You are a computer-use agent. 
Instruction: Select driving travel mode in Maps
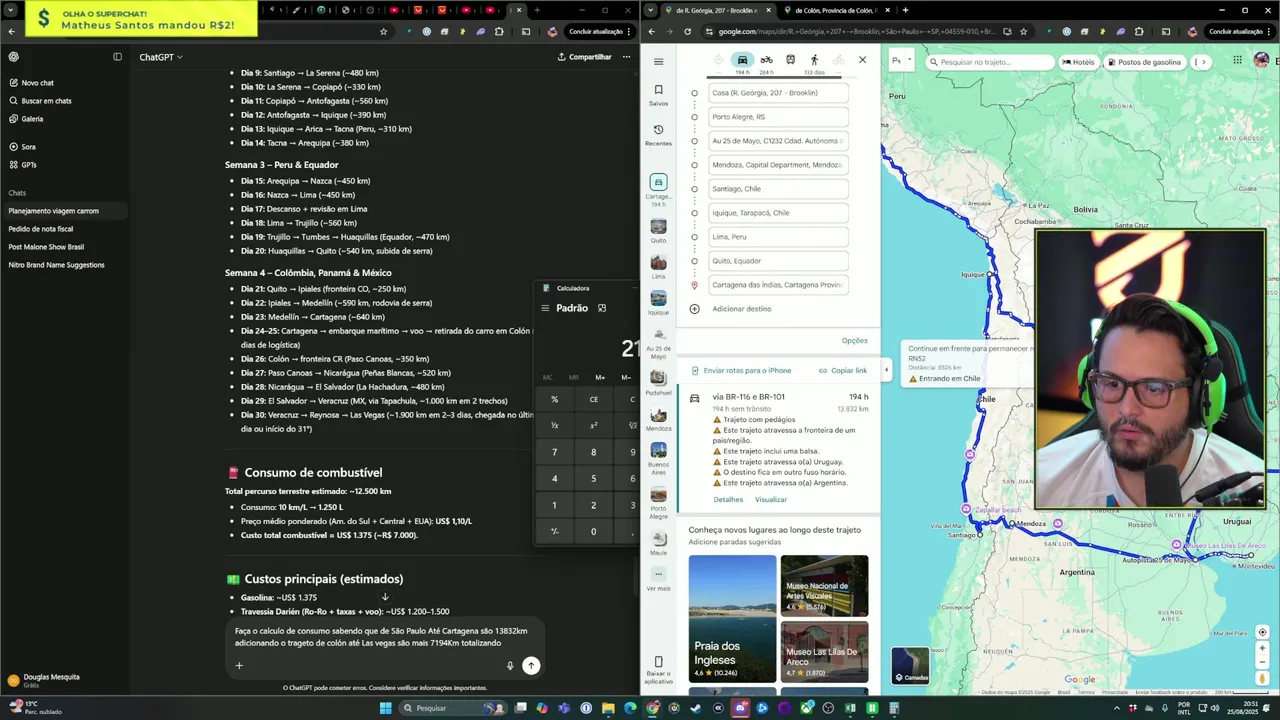coord(742,61)
